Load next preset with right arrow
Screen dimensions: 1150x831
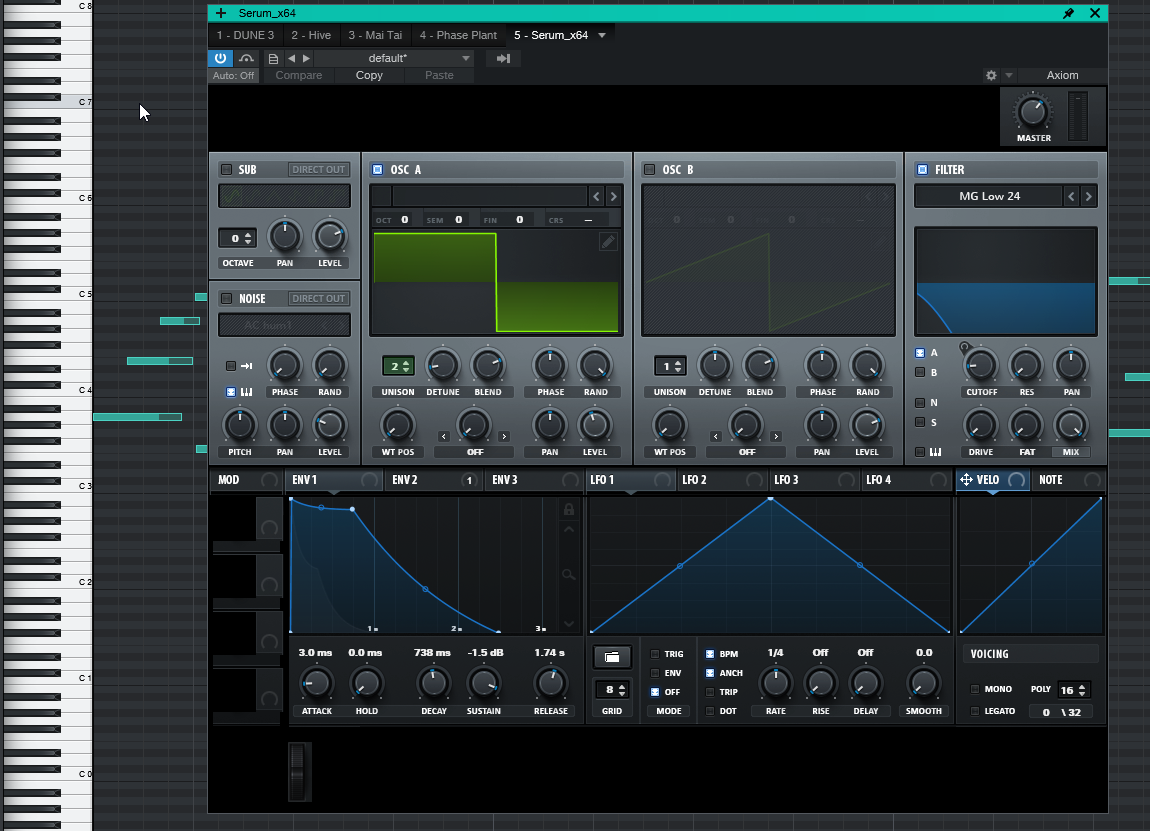click(x=307, y=59)
